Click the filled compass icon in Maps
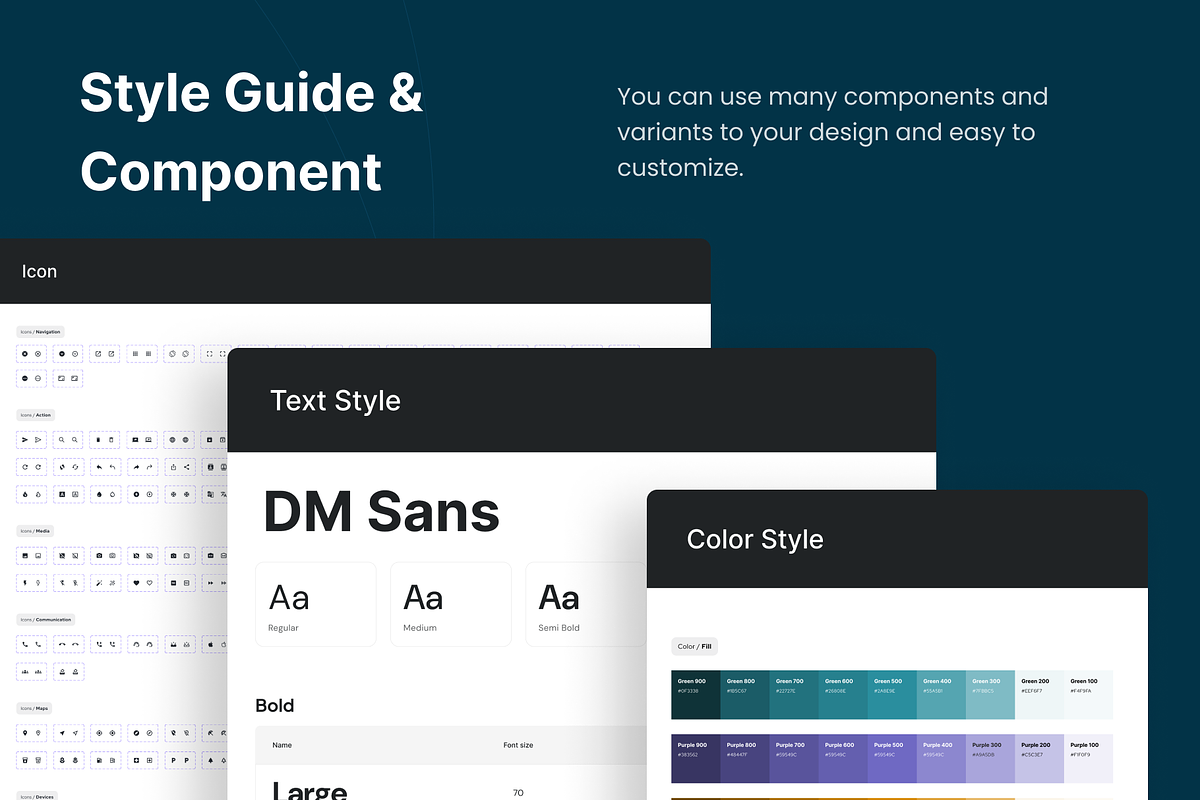Image resolution: width=1200 pixels, height=800 pixels. click(136, 733)
